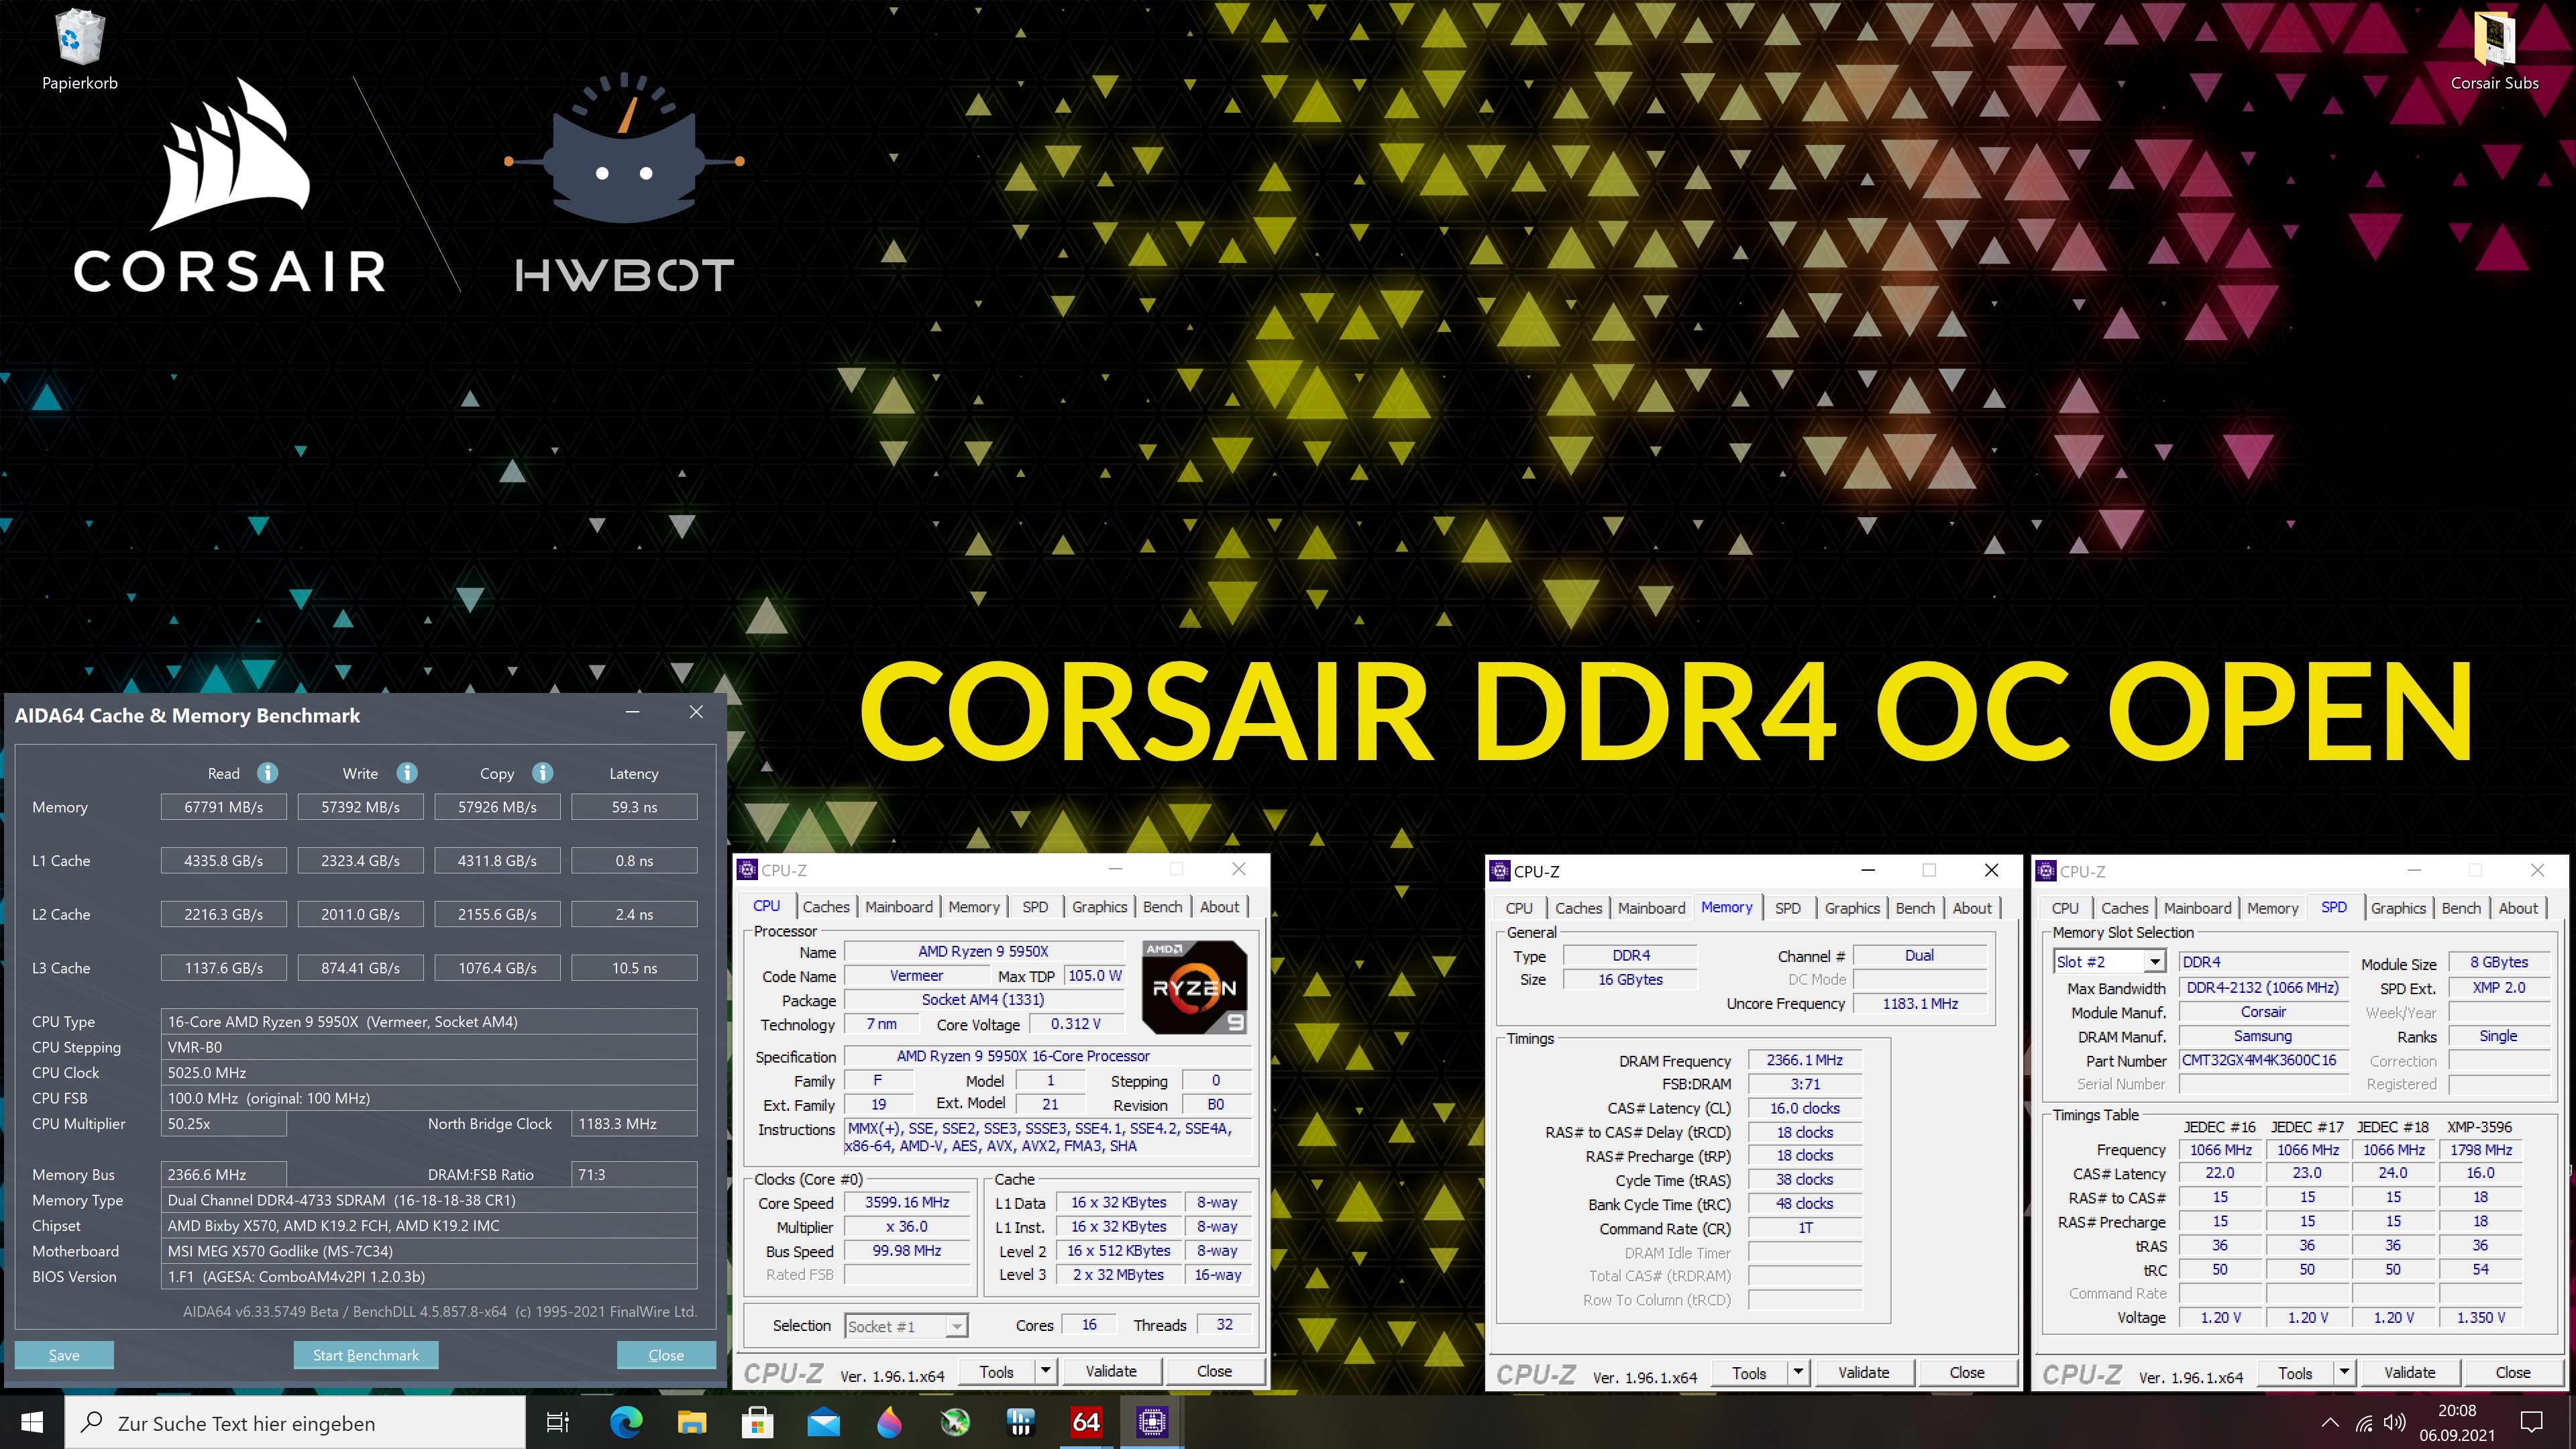Click Validate in the CPU-Z Memory window
Viewport: 2576px width, 1449px height.
click(1864, 1372)
